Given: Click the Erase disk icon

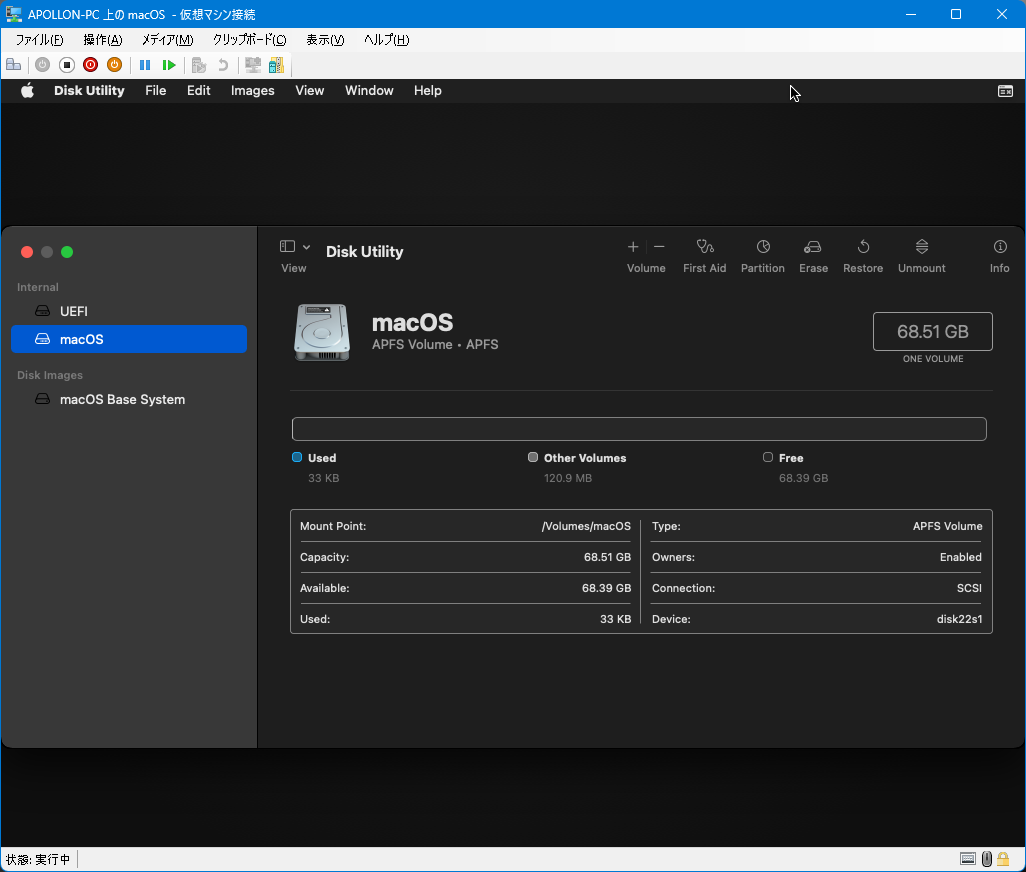Looking at the screenshot, I should click(x=813, y=247).
